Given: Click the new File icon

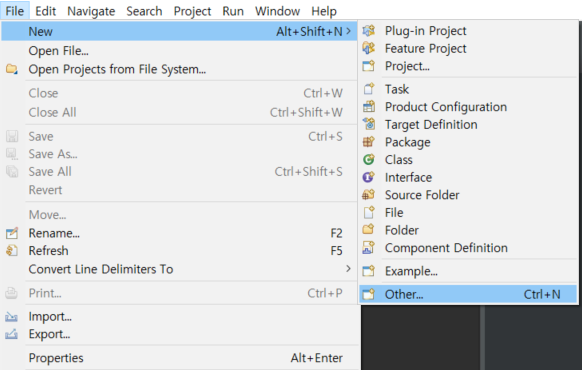Looking at the screenshot, I should 369,212.
